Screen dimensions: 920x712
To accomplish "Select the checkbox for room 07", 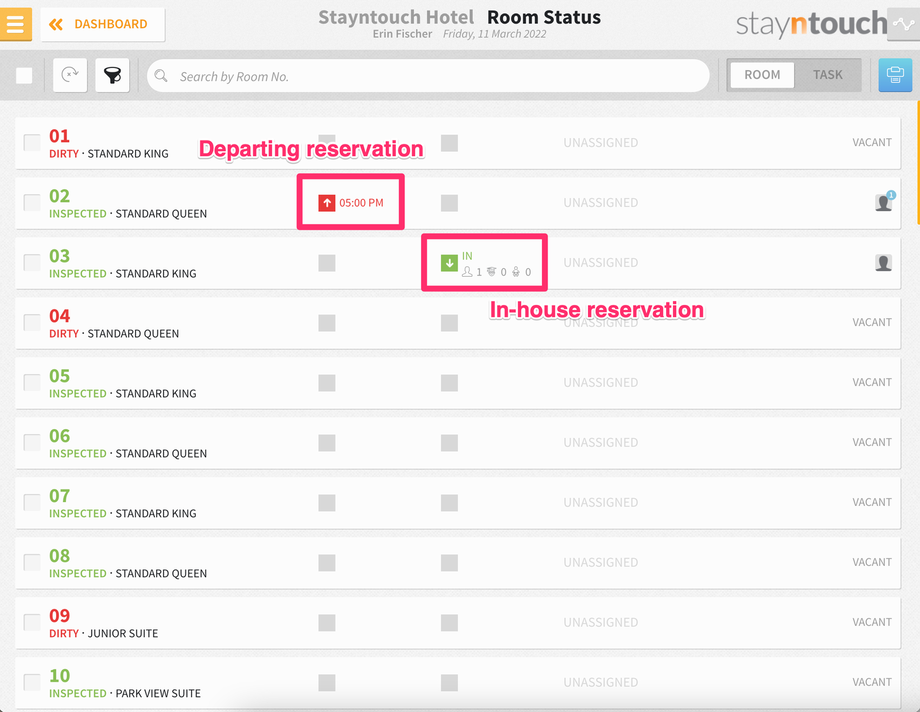I will click(32, 502).
